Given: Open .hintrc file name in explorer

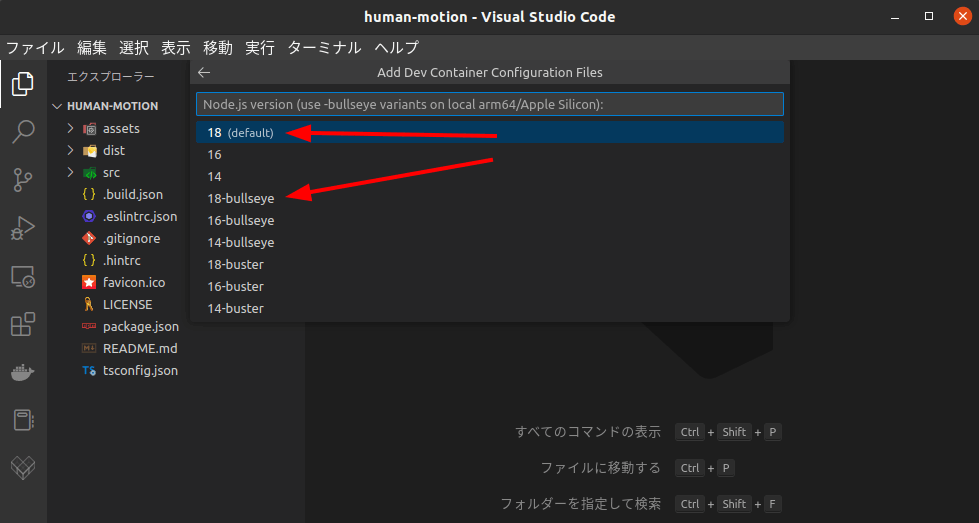Looking at the screenshot, I should point(122,260).
